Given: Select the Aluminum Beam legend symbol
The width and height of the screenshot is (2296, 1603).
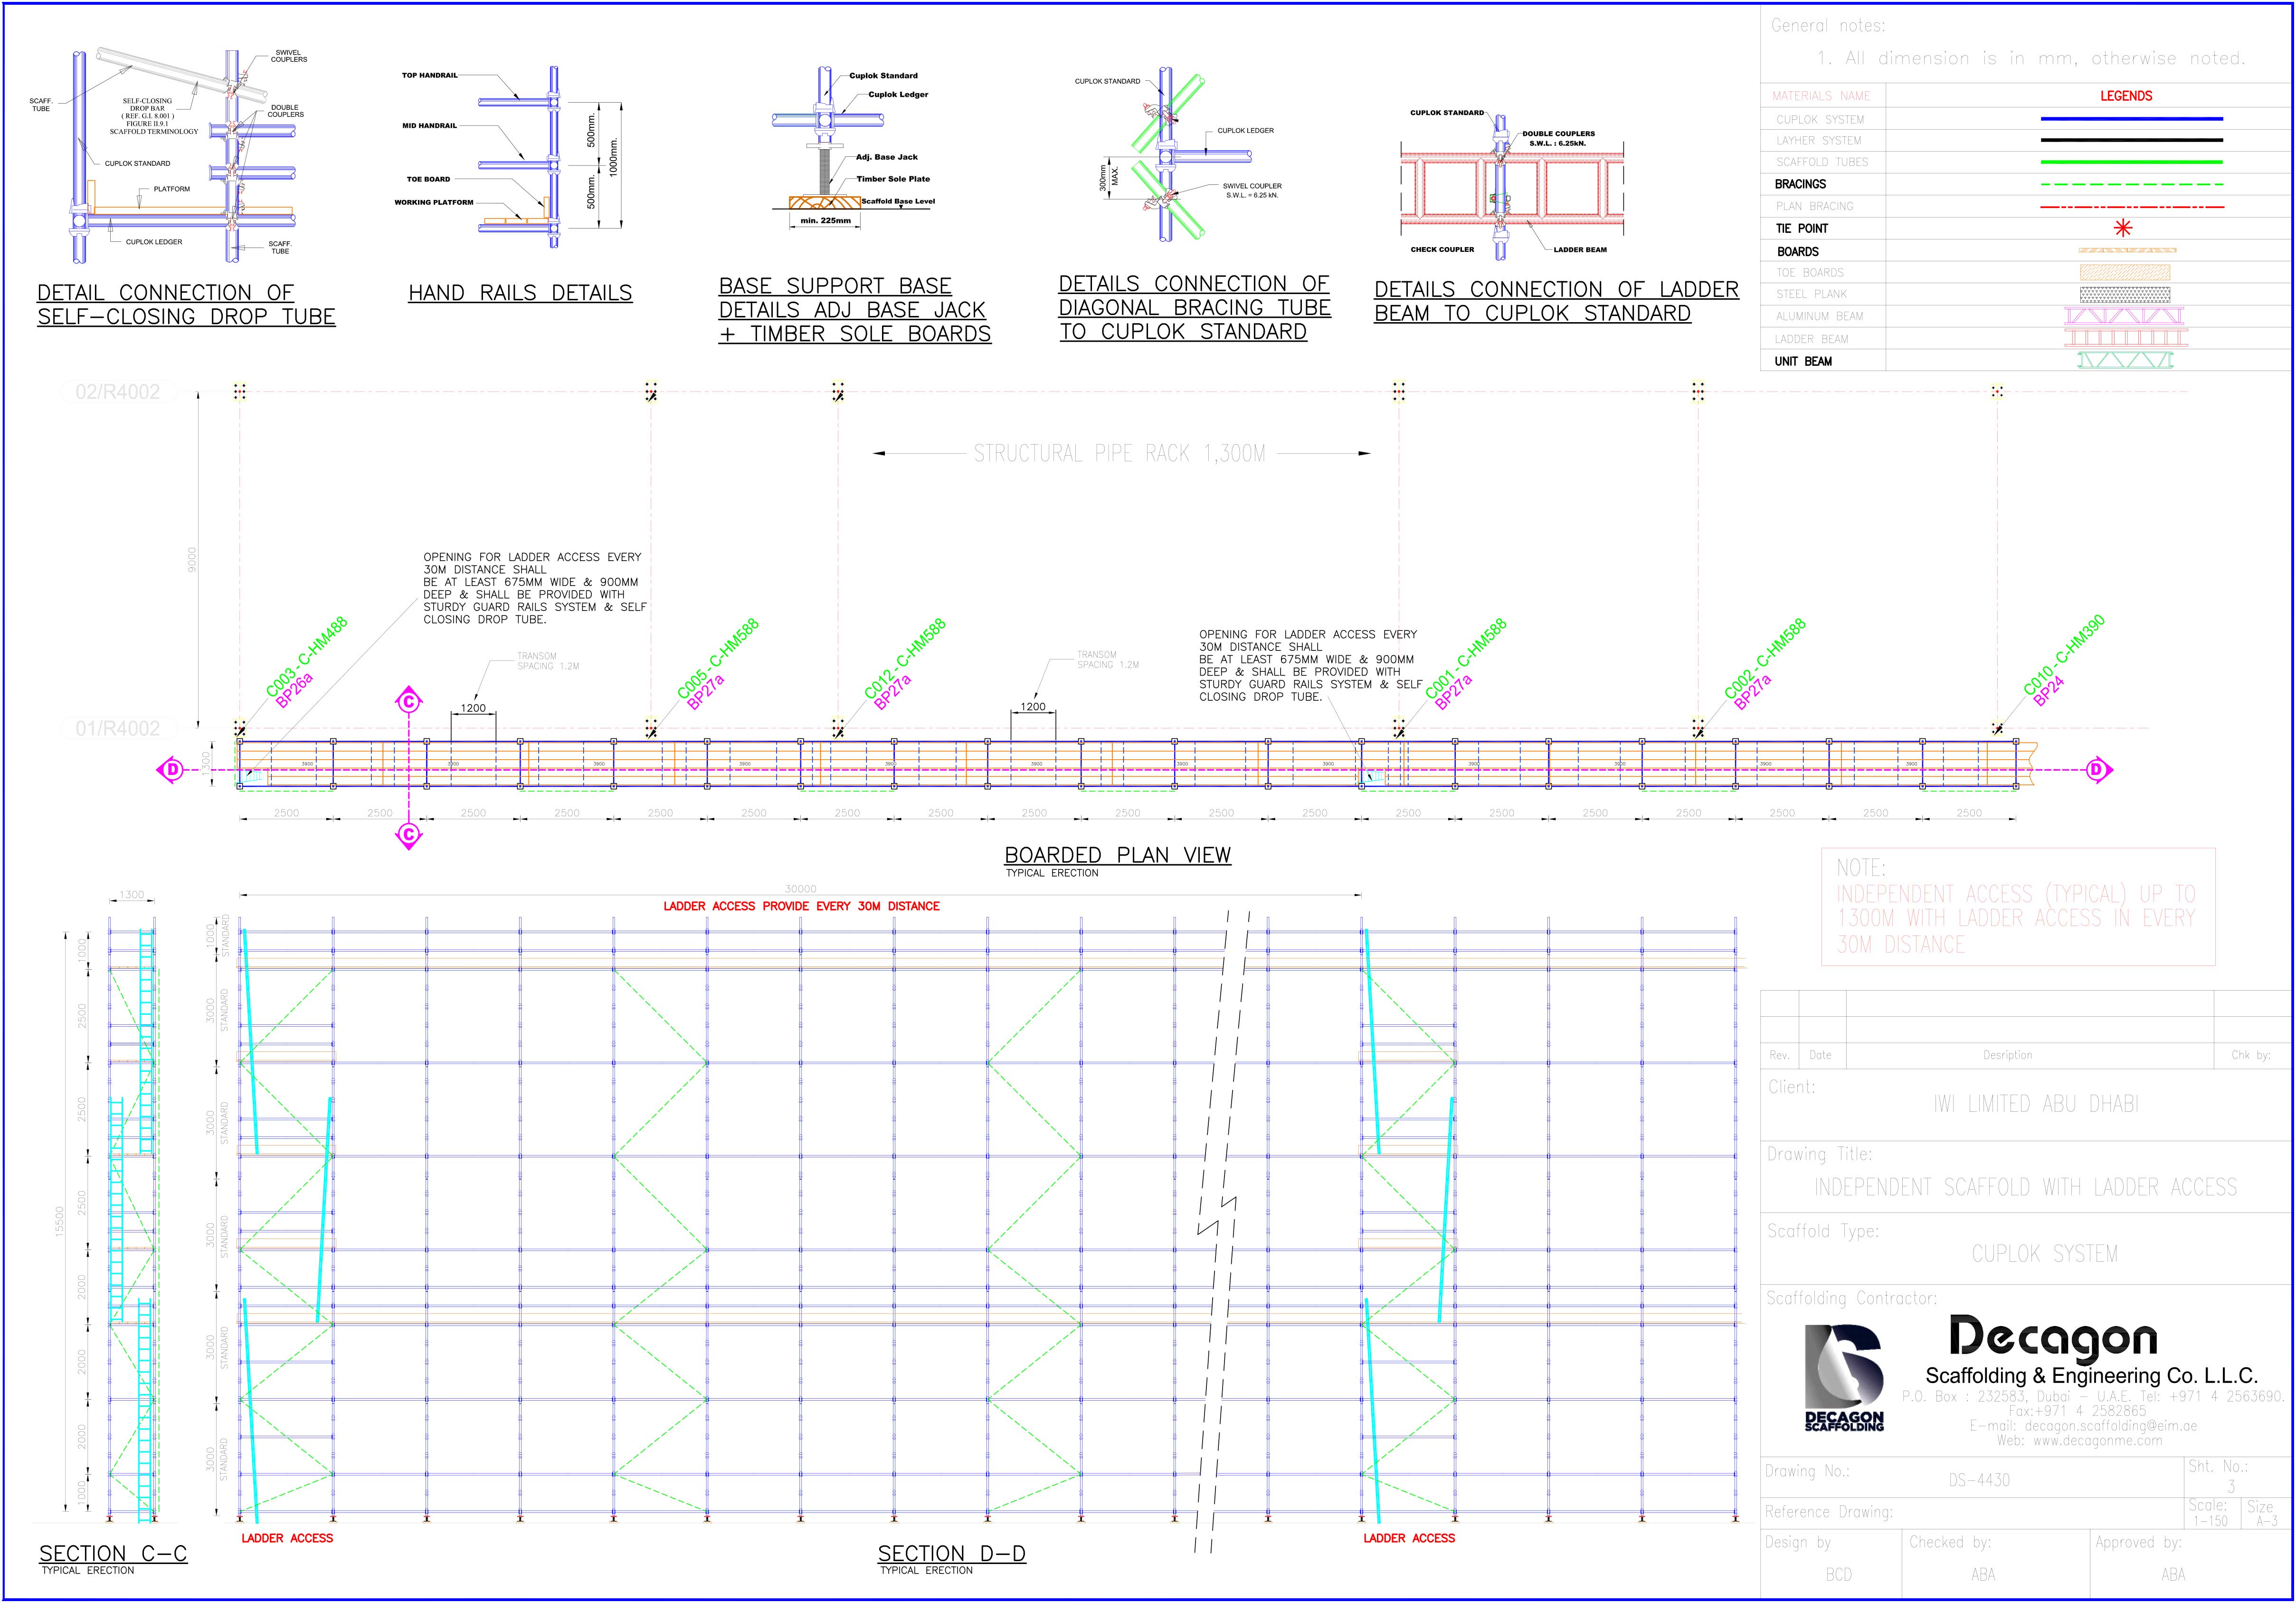Looking at the screenshot, I should pyautogui.click(x=2124, y=316).
